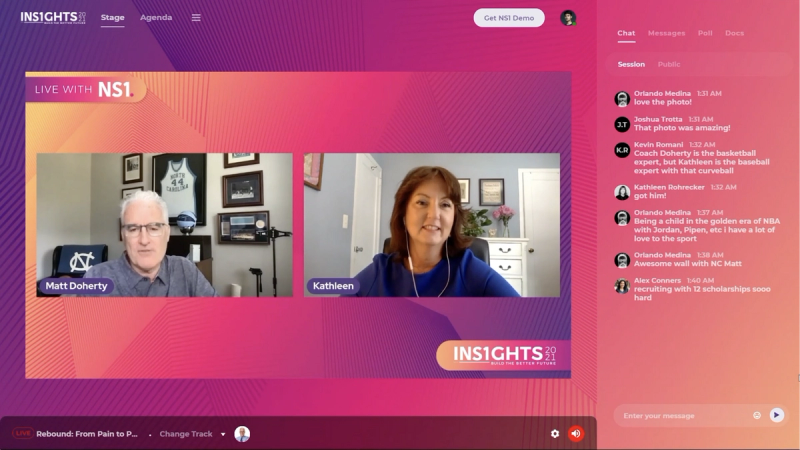Click the 'golden era of NBA' message
The width and height of the screenshot is (800, 450).
707,230
